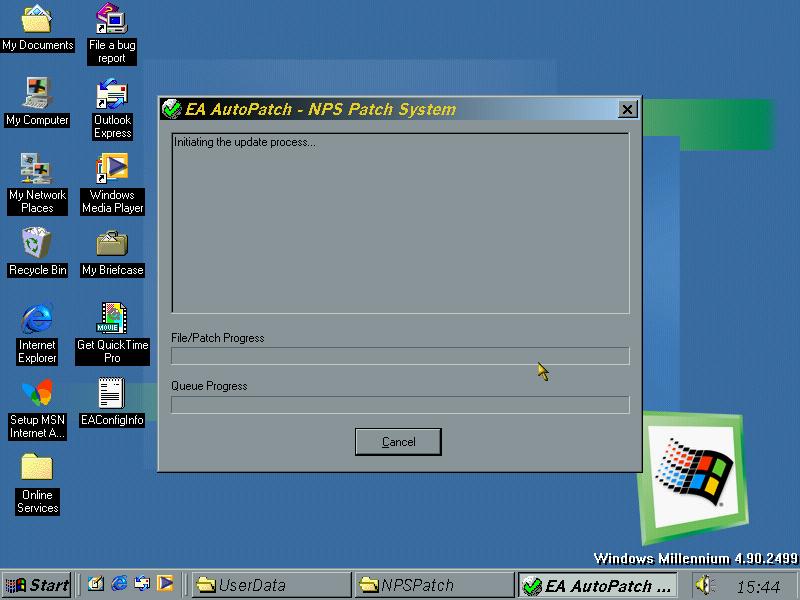This screenshot has height=600, width=800.
Task: Click the update status log text area
Action: 400,223
